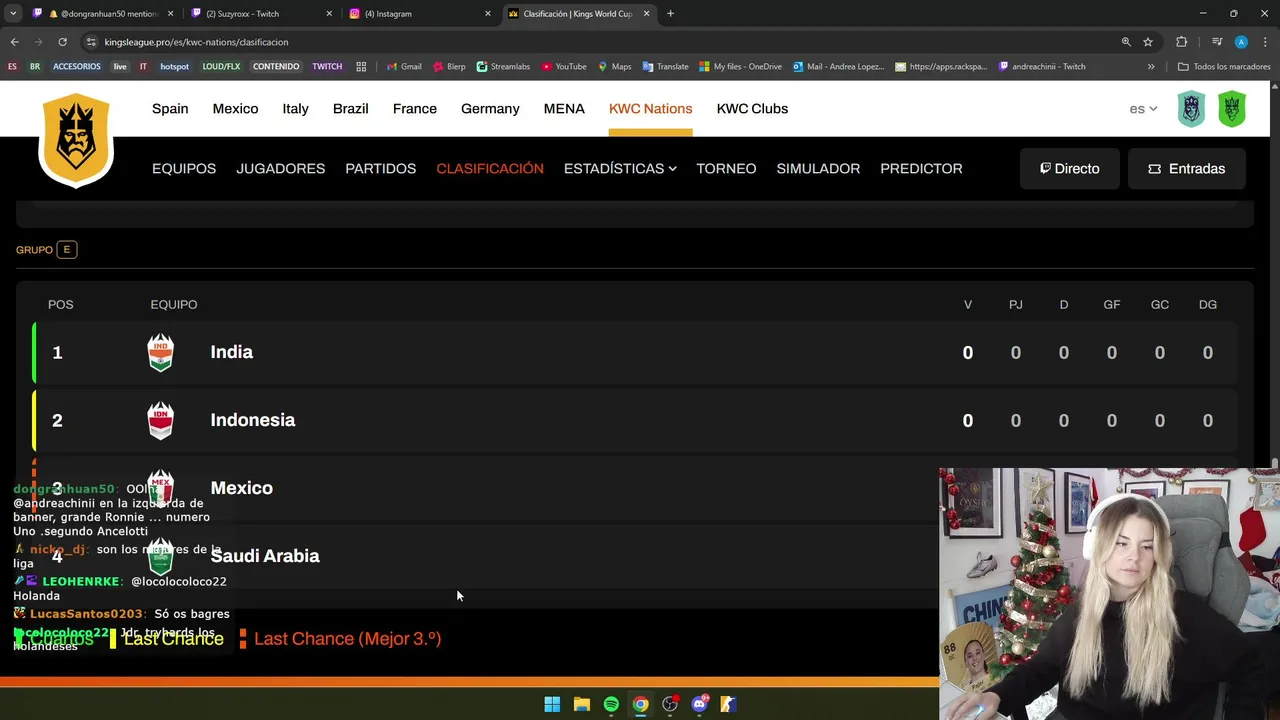Open the TWITCH bookmark folder
The width and height of the screenshot is (1280, 720).
(327, 67)
